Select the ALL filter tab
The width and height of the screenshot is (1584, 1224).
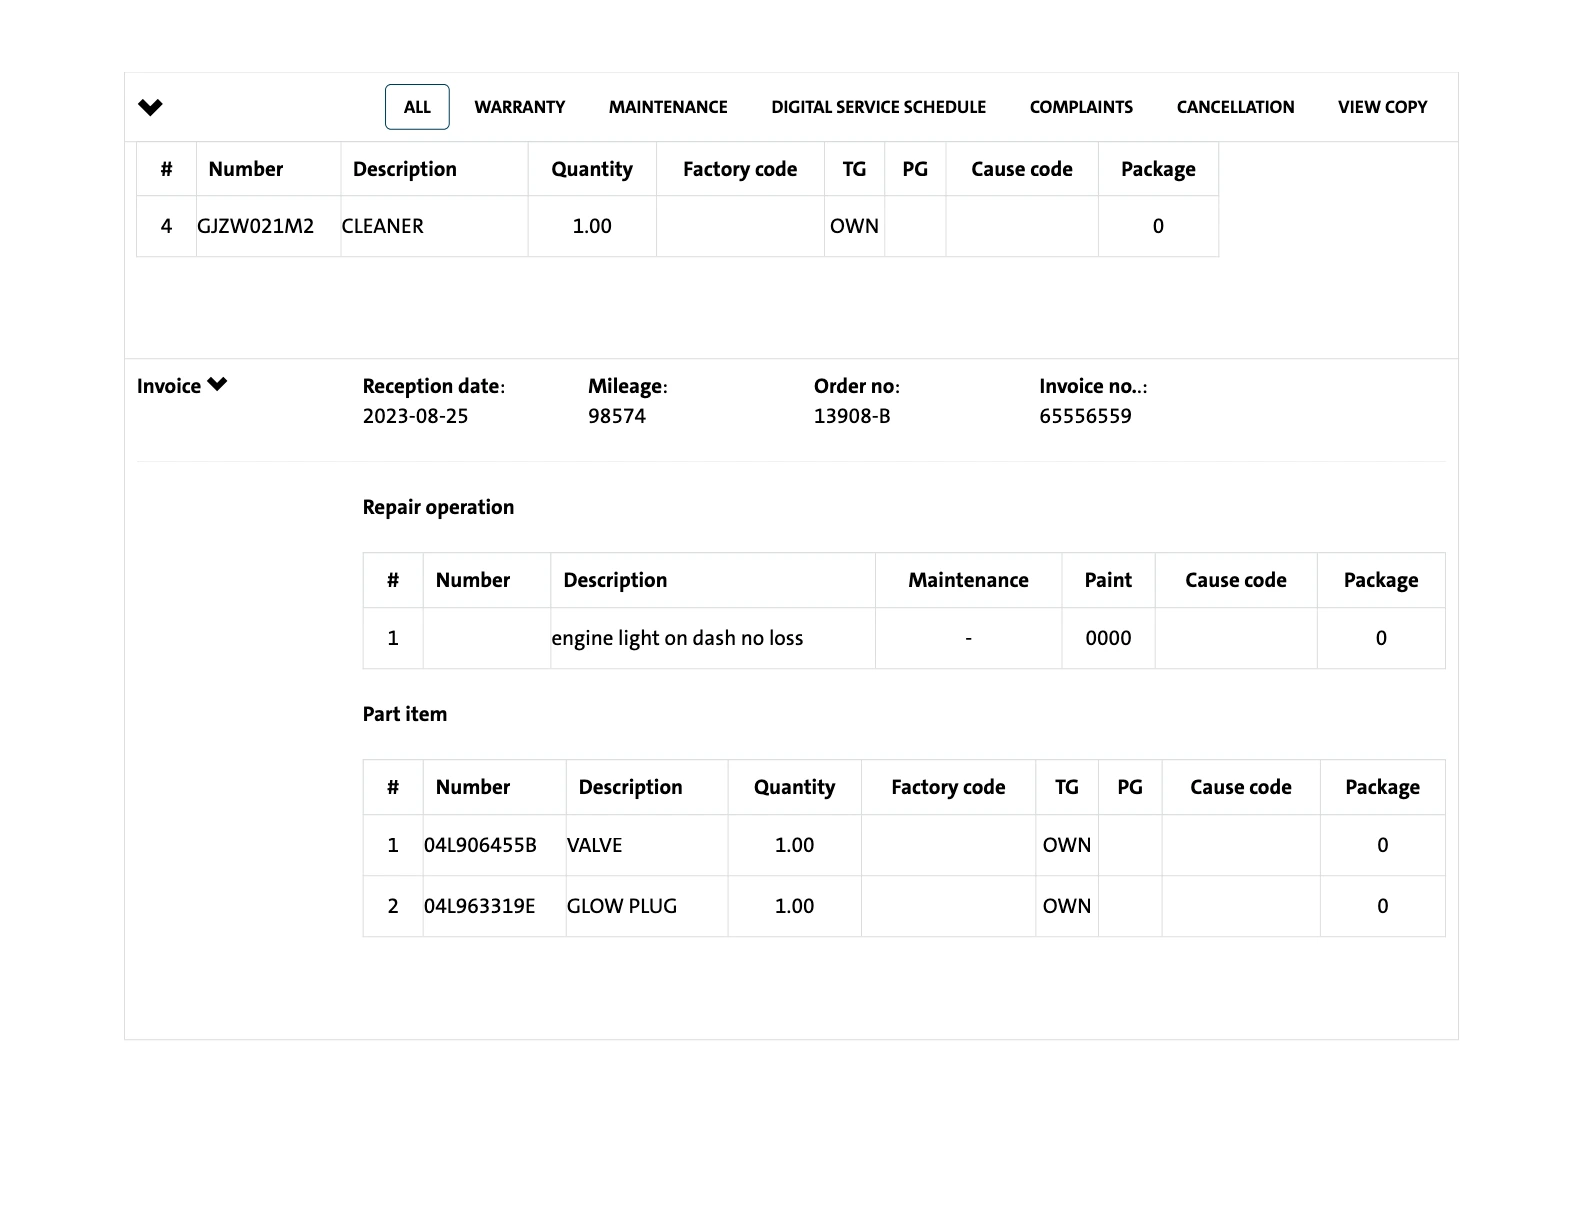[417, 107]
